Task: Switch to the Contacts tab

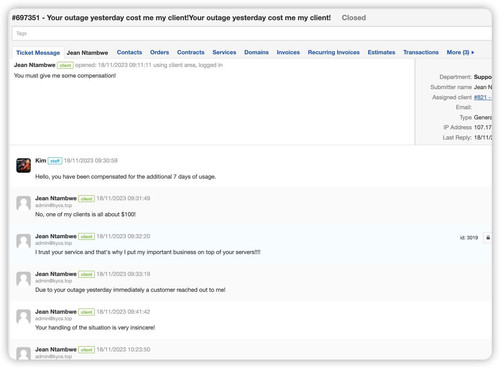Action: (129, 52)
